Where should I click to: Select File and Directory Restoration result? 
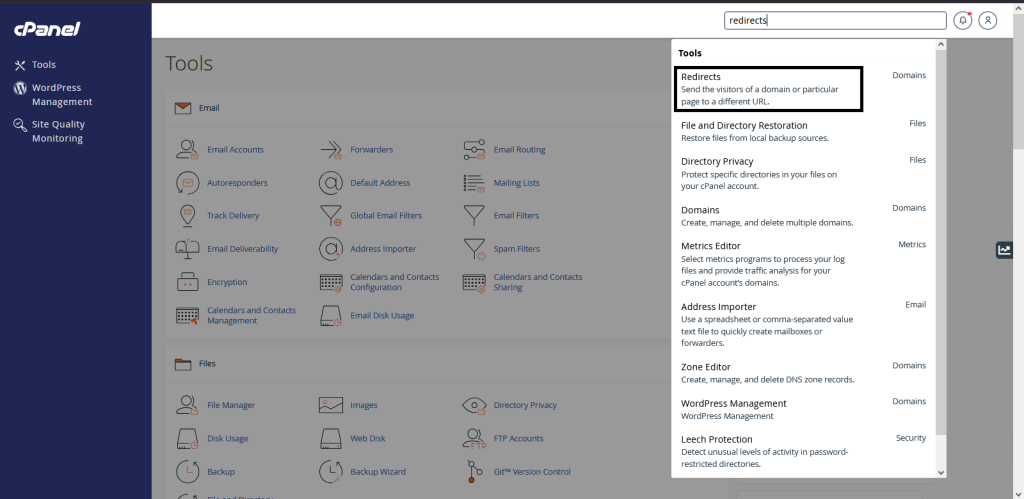click(x=803, y=131)
